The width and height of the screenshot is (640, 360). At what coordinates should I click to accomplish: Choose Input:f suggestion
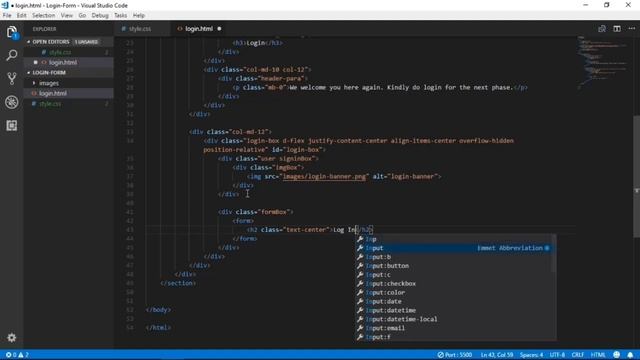[453, 337]
